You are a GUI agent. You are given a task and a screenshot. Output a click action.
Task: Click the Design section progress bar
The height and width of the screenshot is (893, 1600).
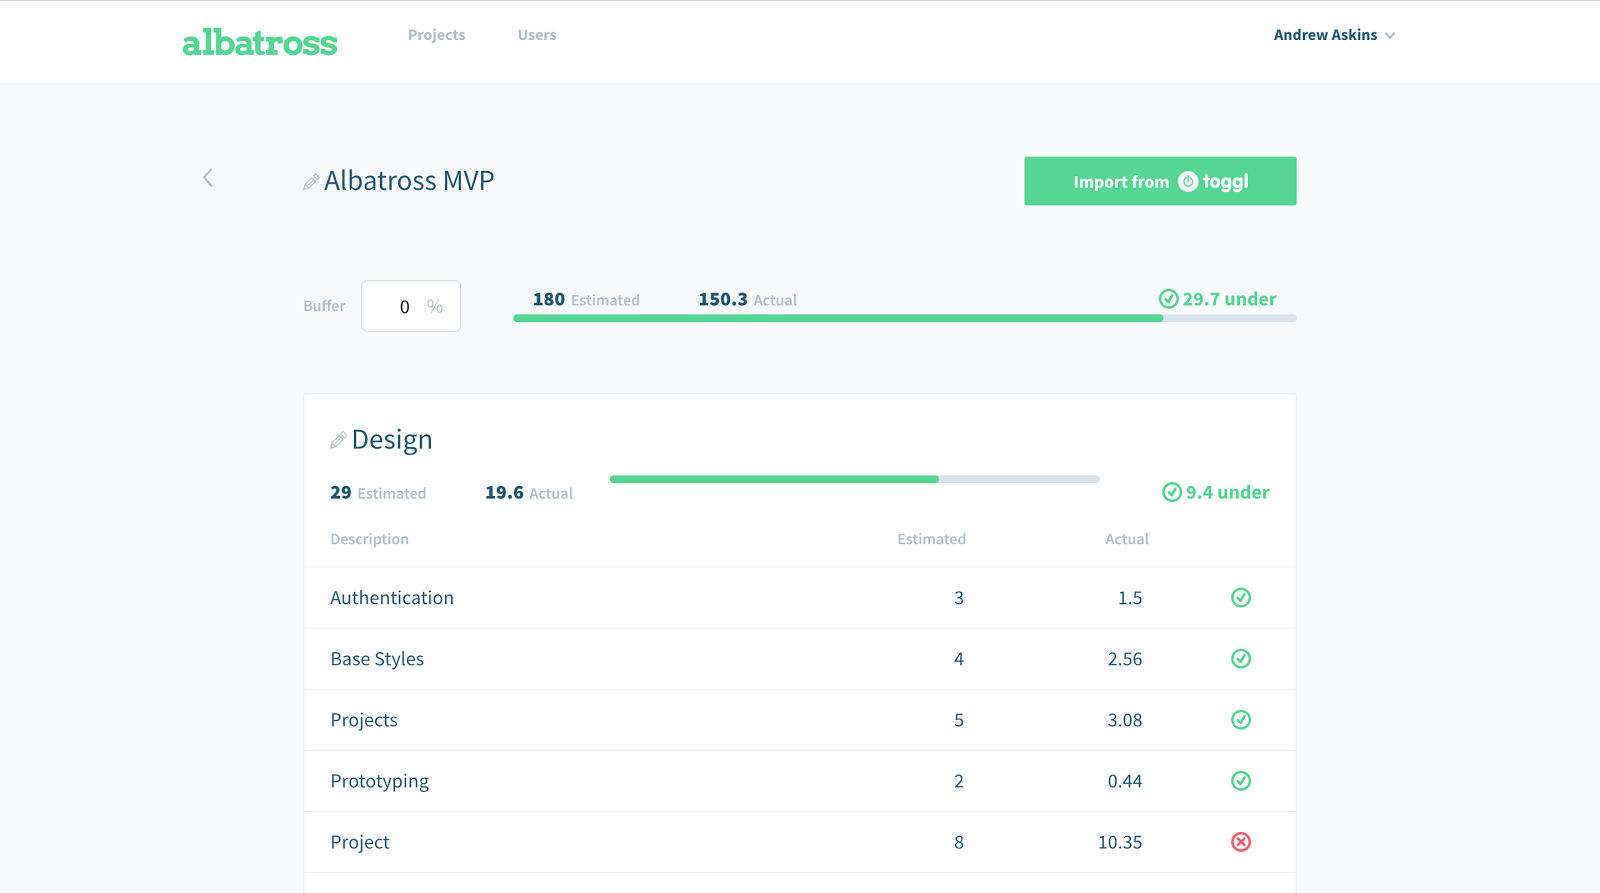point(854,479)
